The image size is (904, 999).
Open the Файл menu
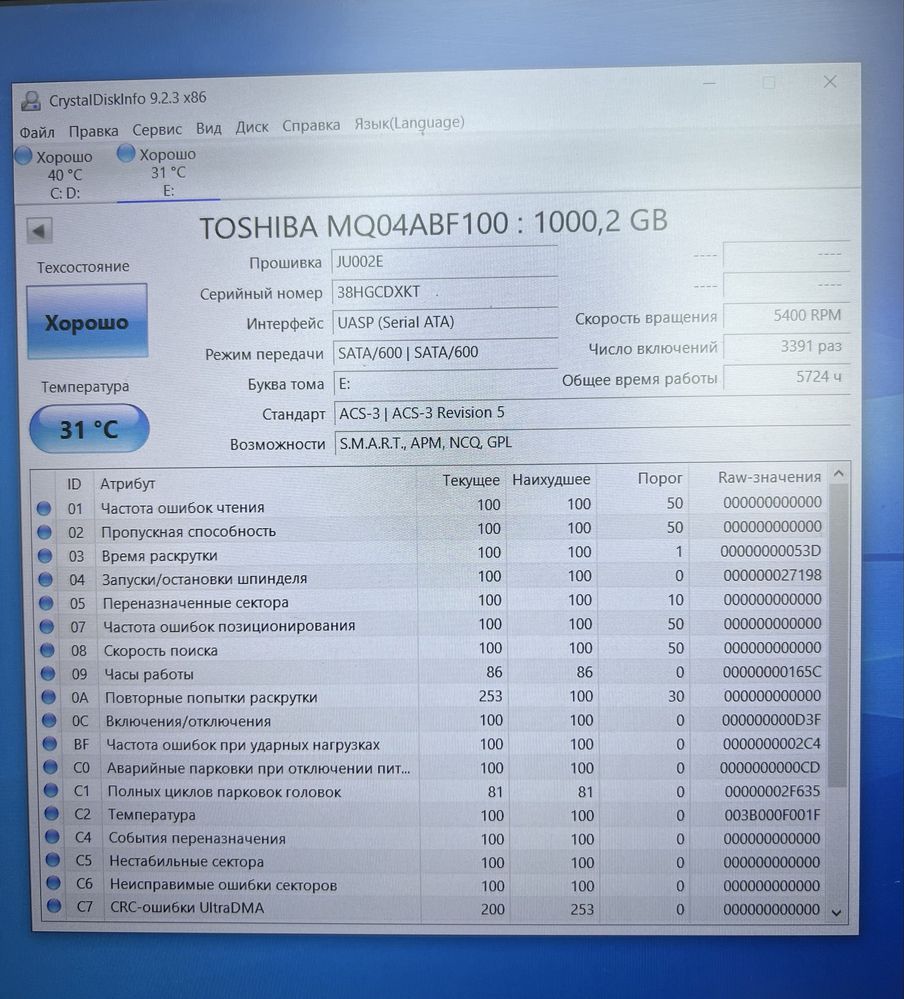[x=37, y=132]
